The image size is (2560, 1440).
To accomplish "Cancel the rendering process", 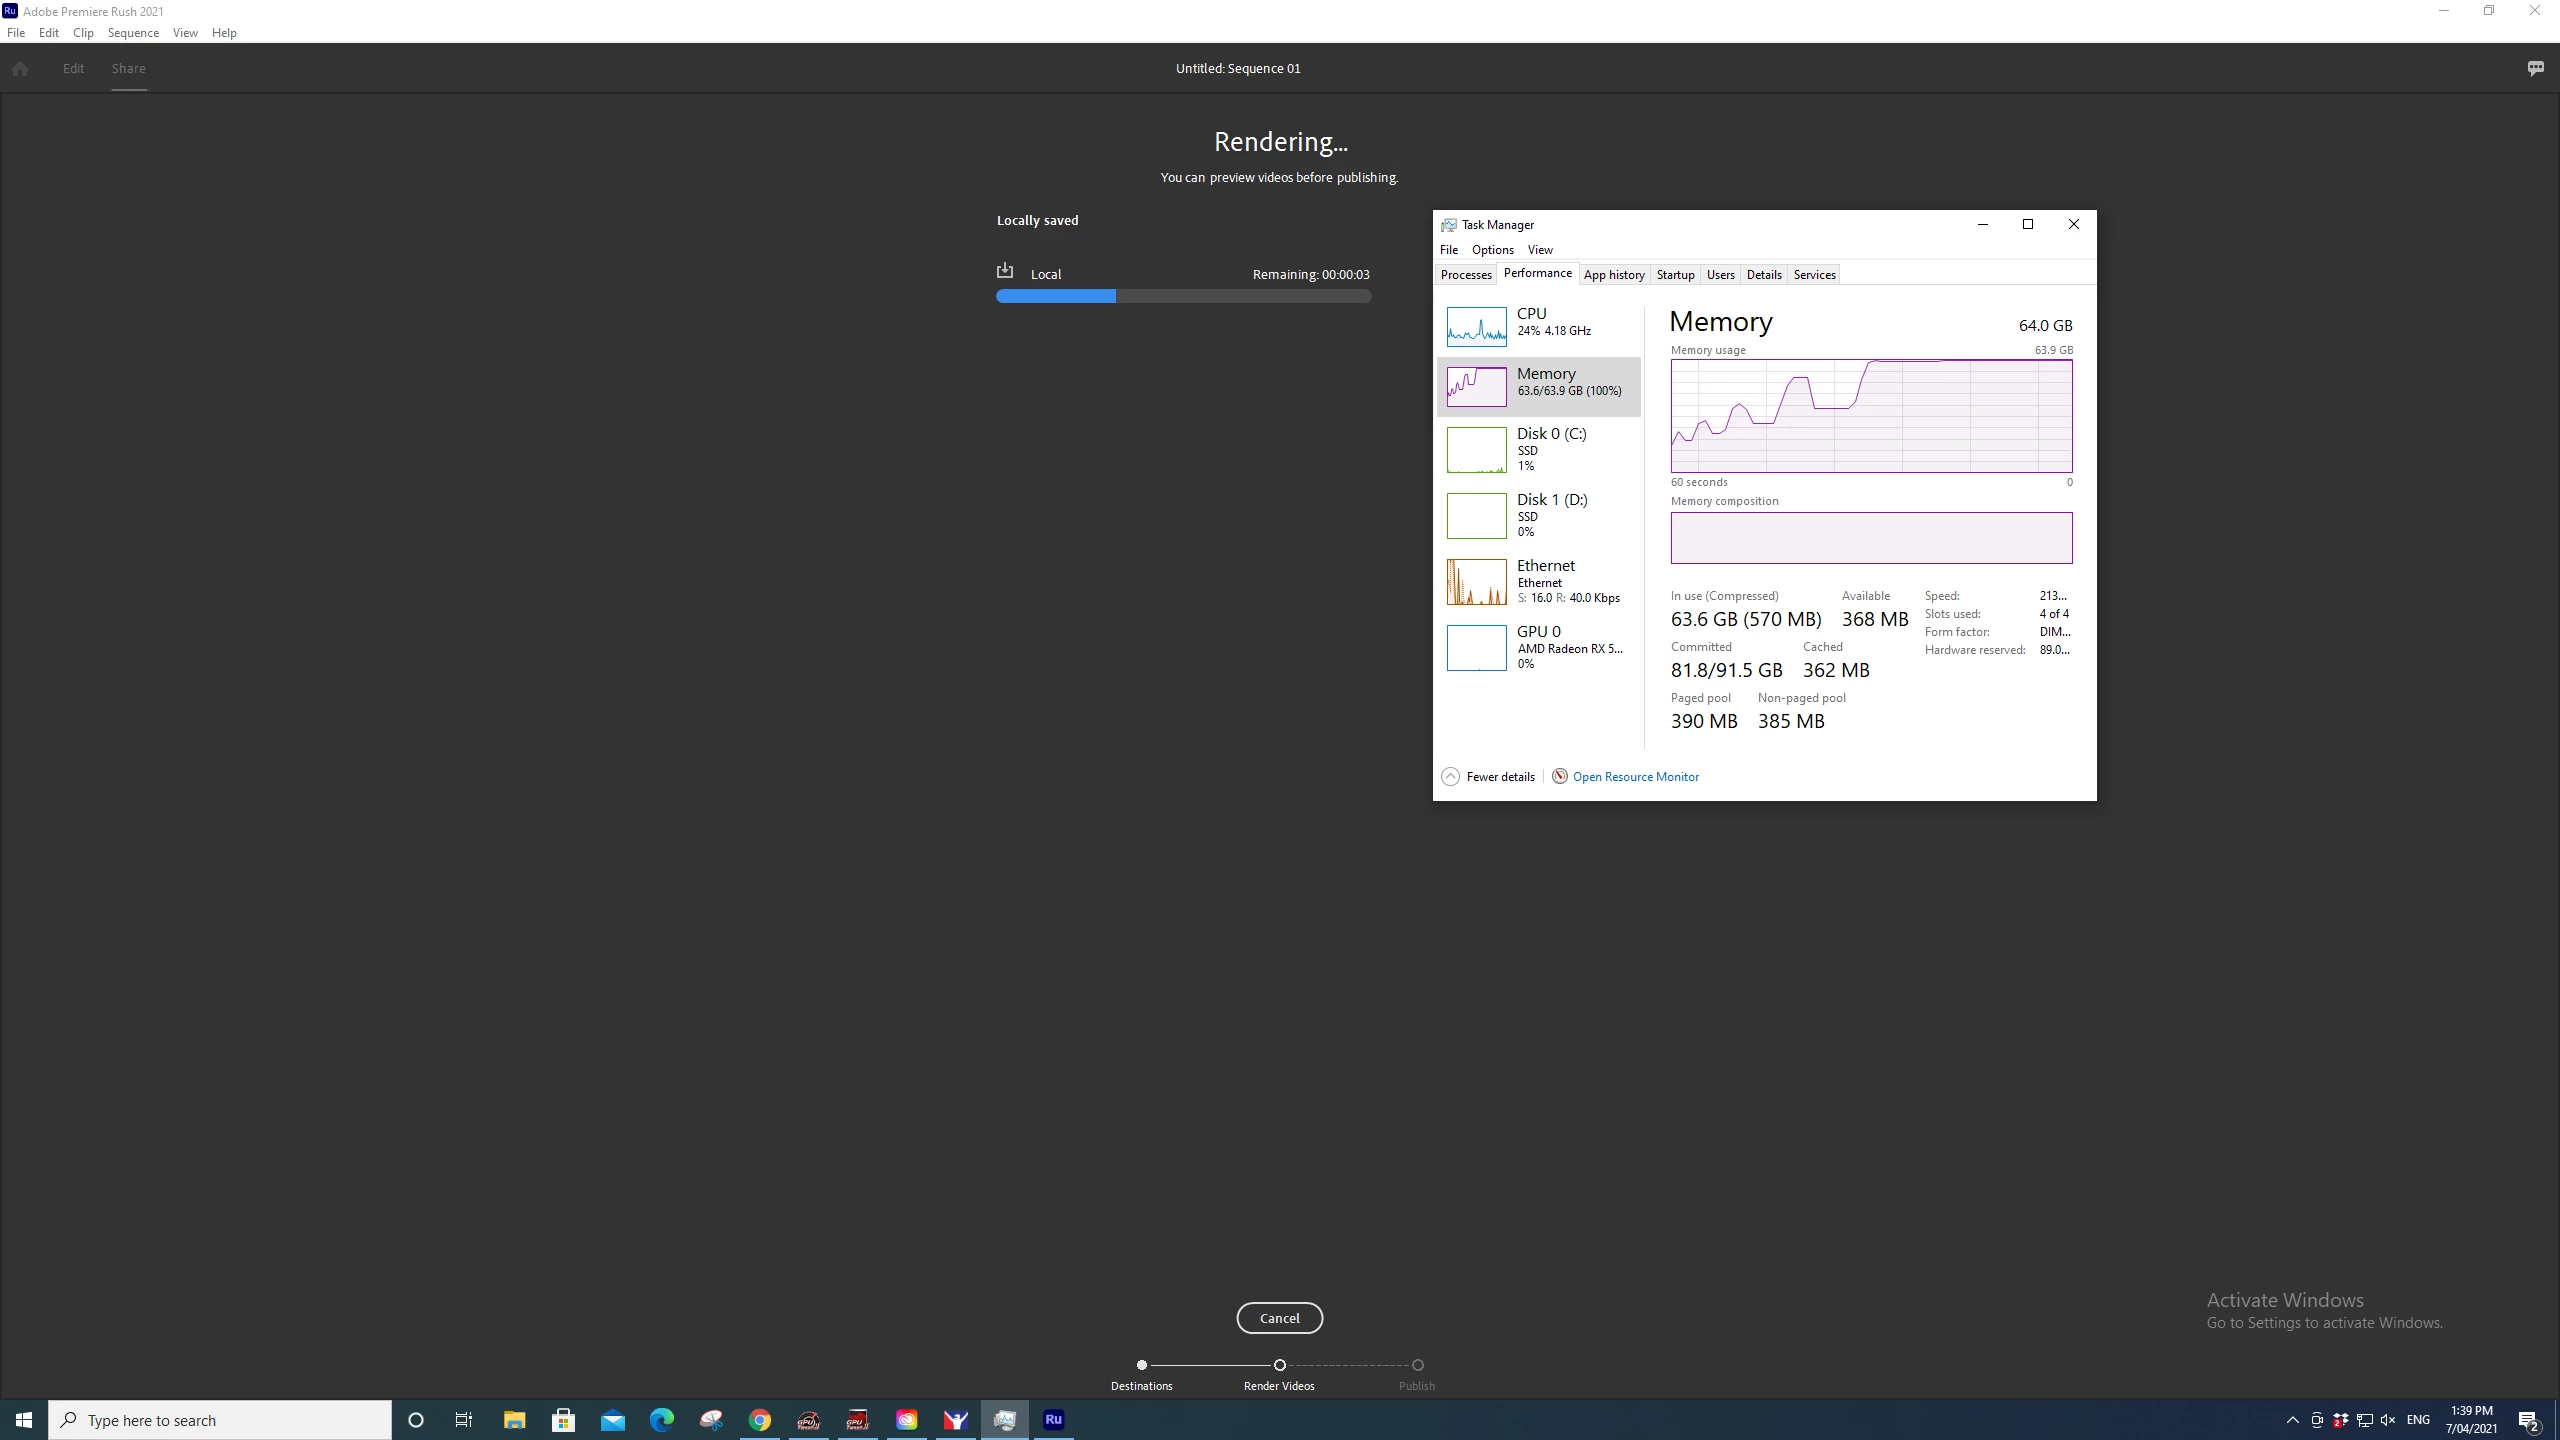I will click(x=1279, y=1318).
